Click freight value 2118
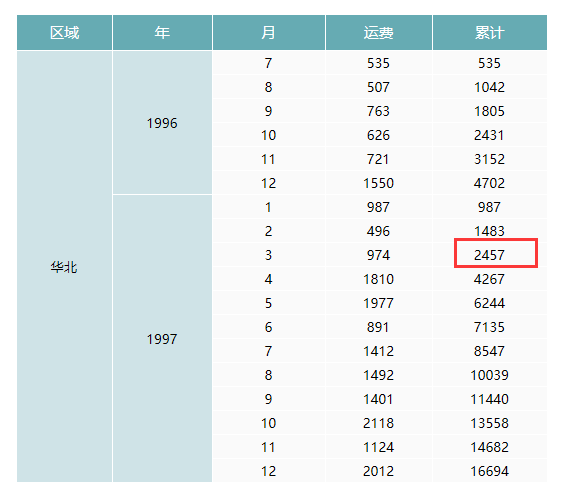 coord(379,423)
